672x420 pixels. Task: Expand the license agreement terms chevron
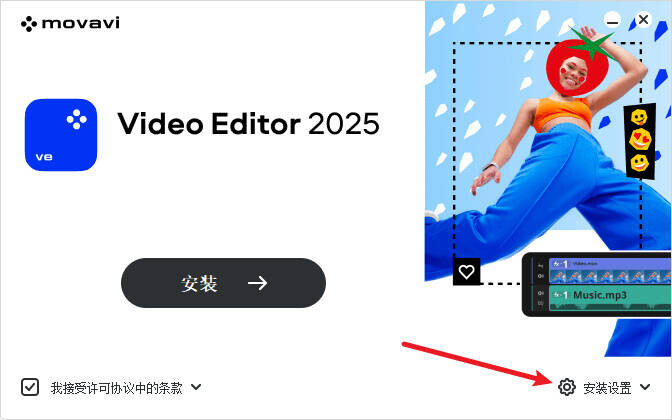pos(196,387)
